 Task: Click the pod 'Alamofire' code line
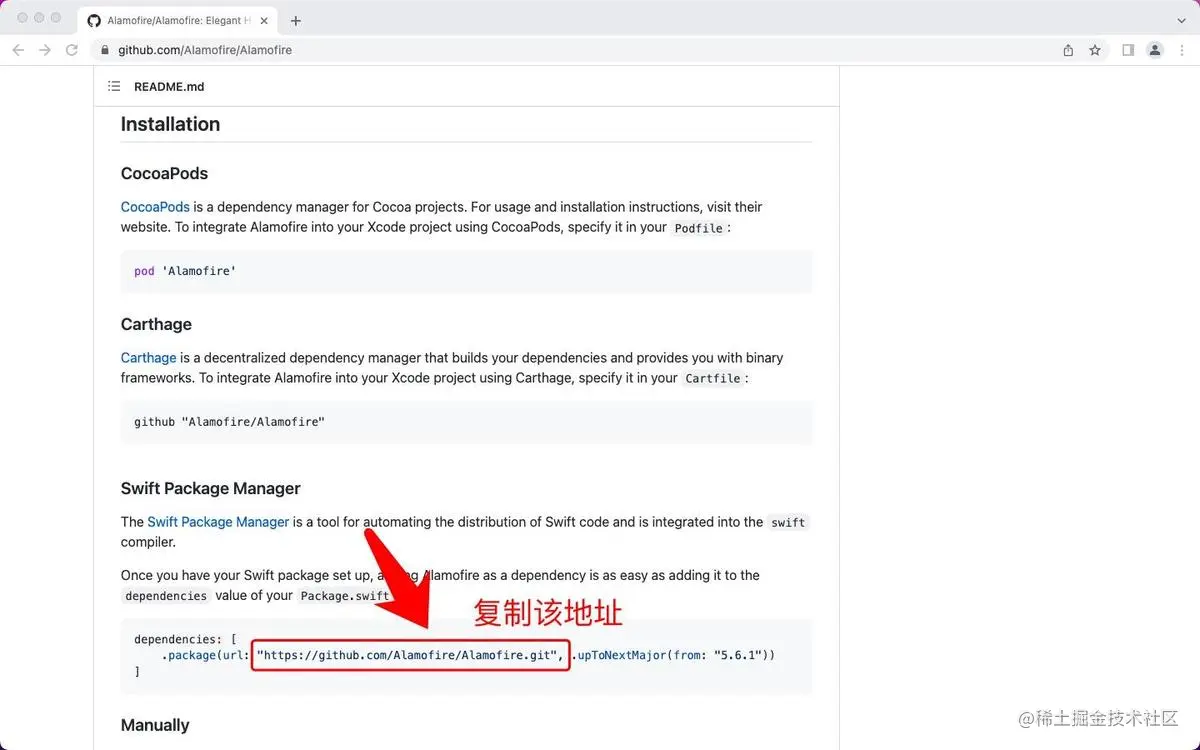(x=185, y=271)
